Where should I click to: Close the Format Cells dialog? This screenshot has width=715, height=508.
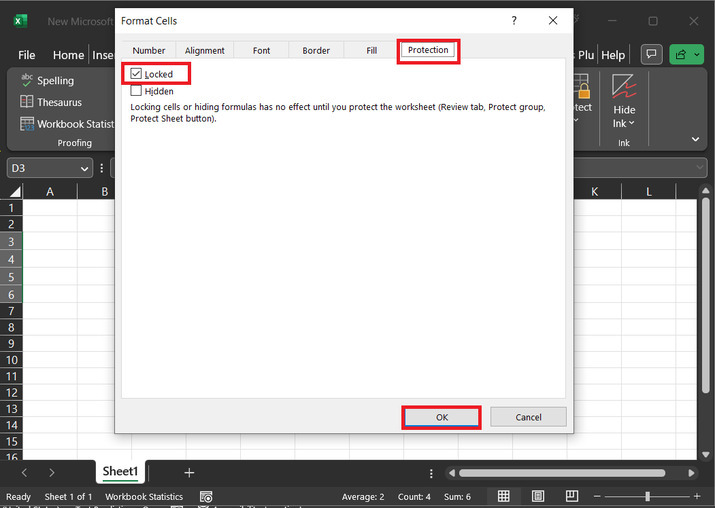(x=553, y=21)
